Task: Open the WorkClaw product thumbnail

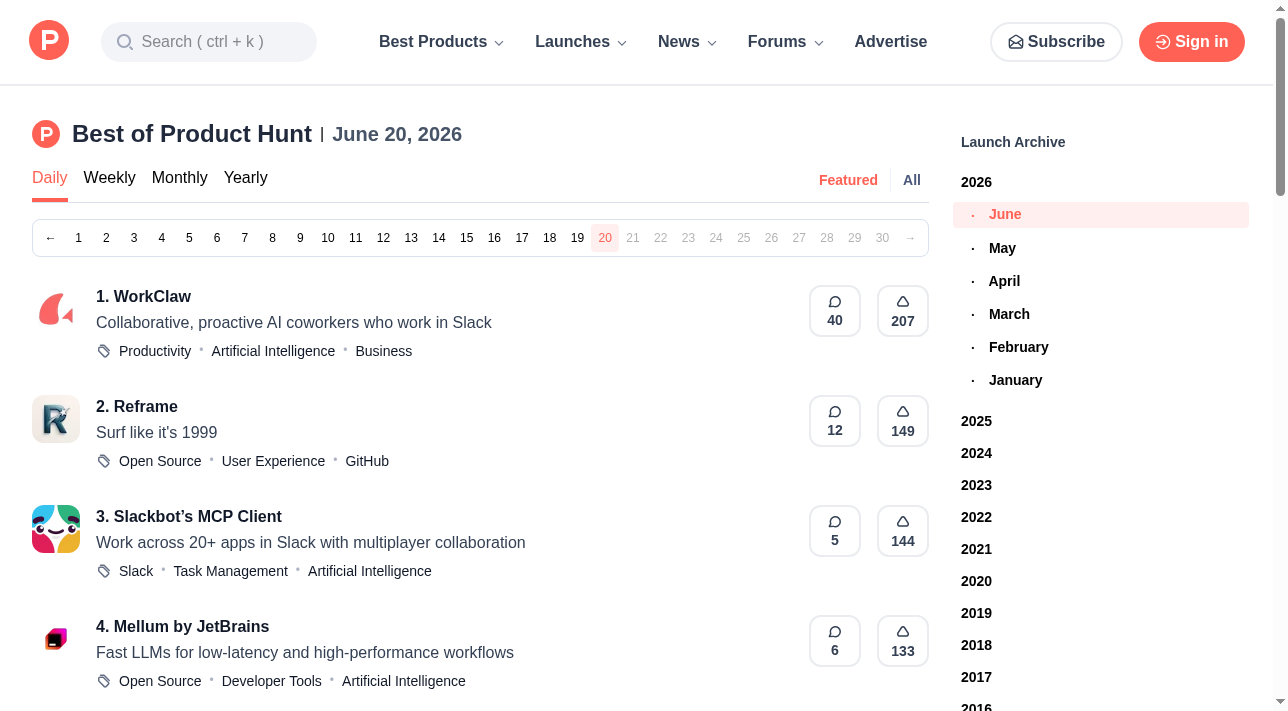Action: click(56, 310)
